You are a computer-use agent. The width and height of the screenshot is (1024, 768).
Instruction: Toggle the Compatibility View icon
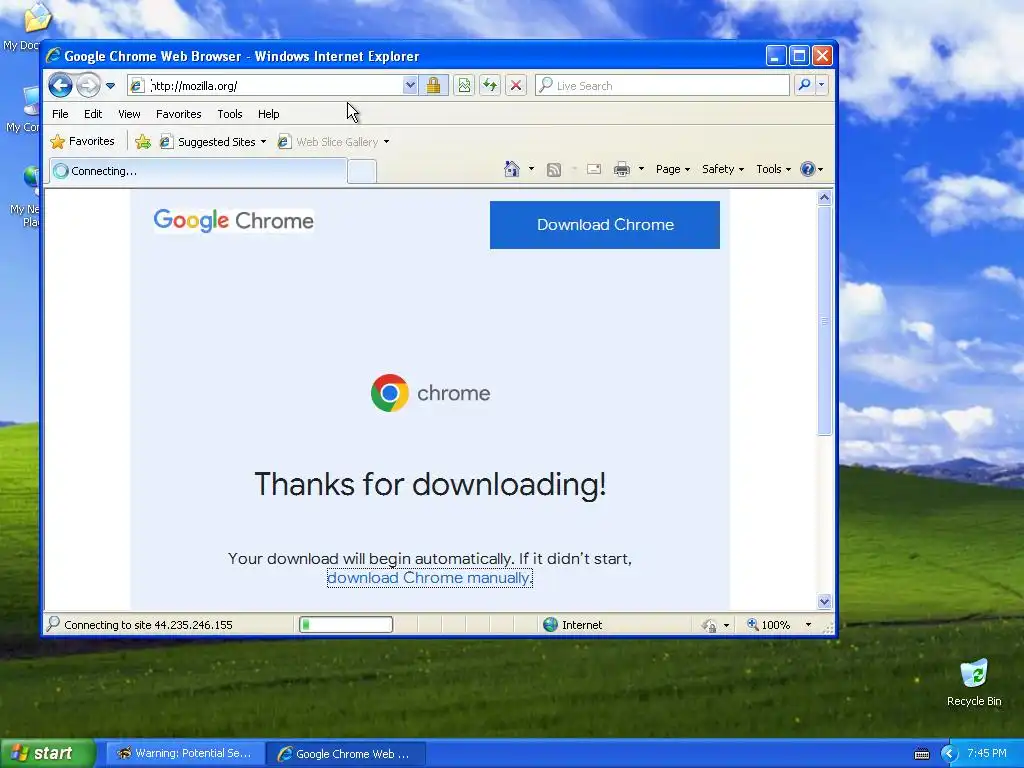point(464,86)
